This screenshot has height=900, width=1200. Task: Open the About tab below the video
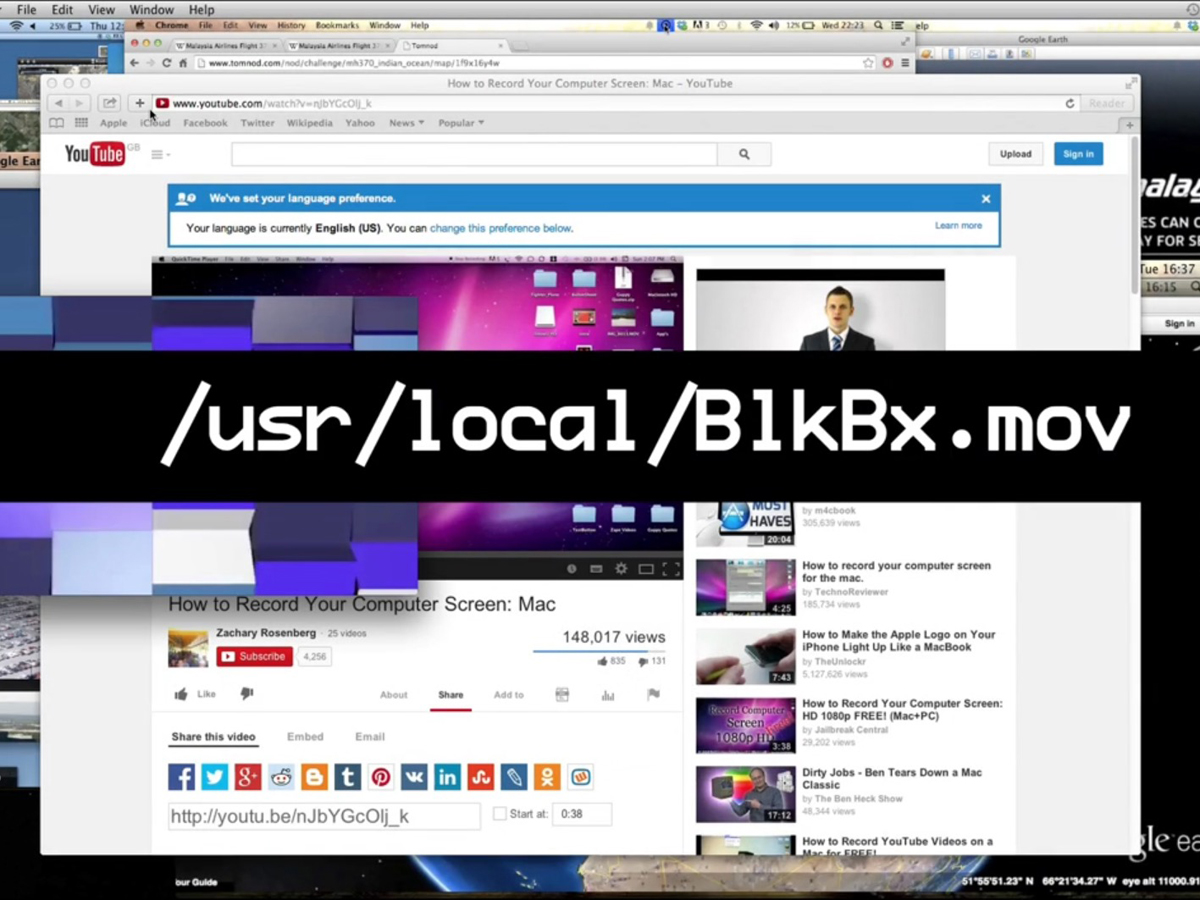coord(393,695)
